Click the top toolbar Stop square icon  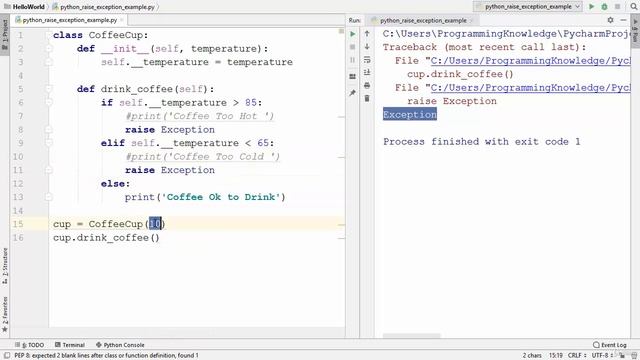(618, 7)
